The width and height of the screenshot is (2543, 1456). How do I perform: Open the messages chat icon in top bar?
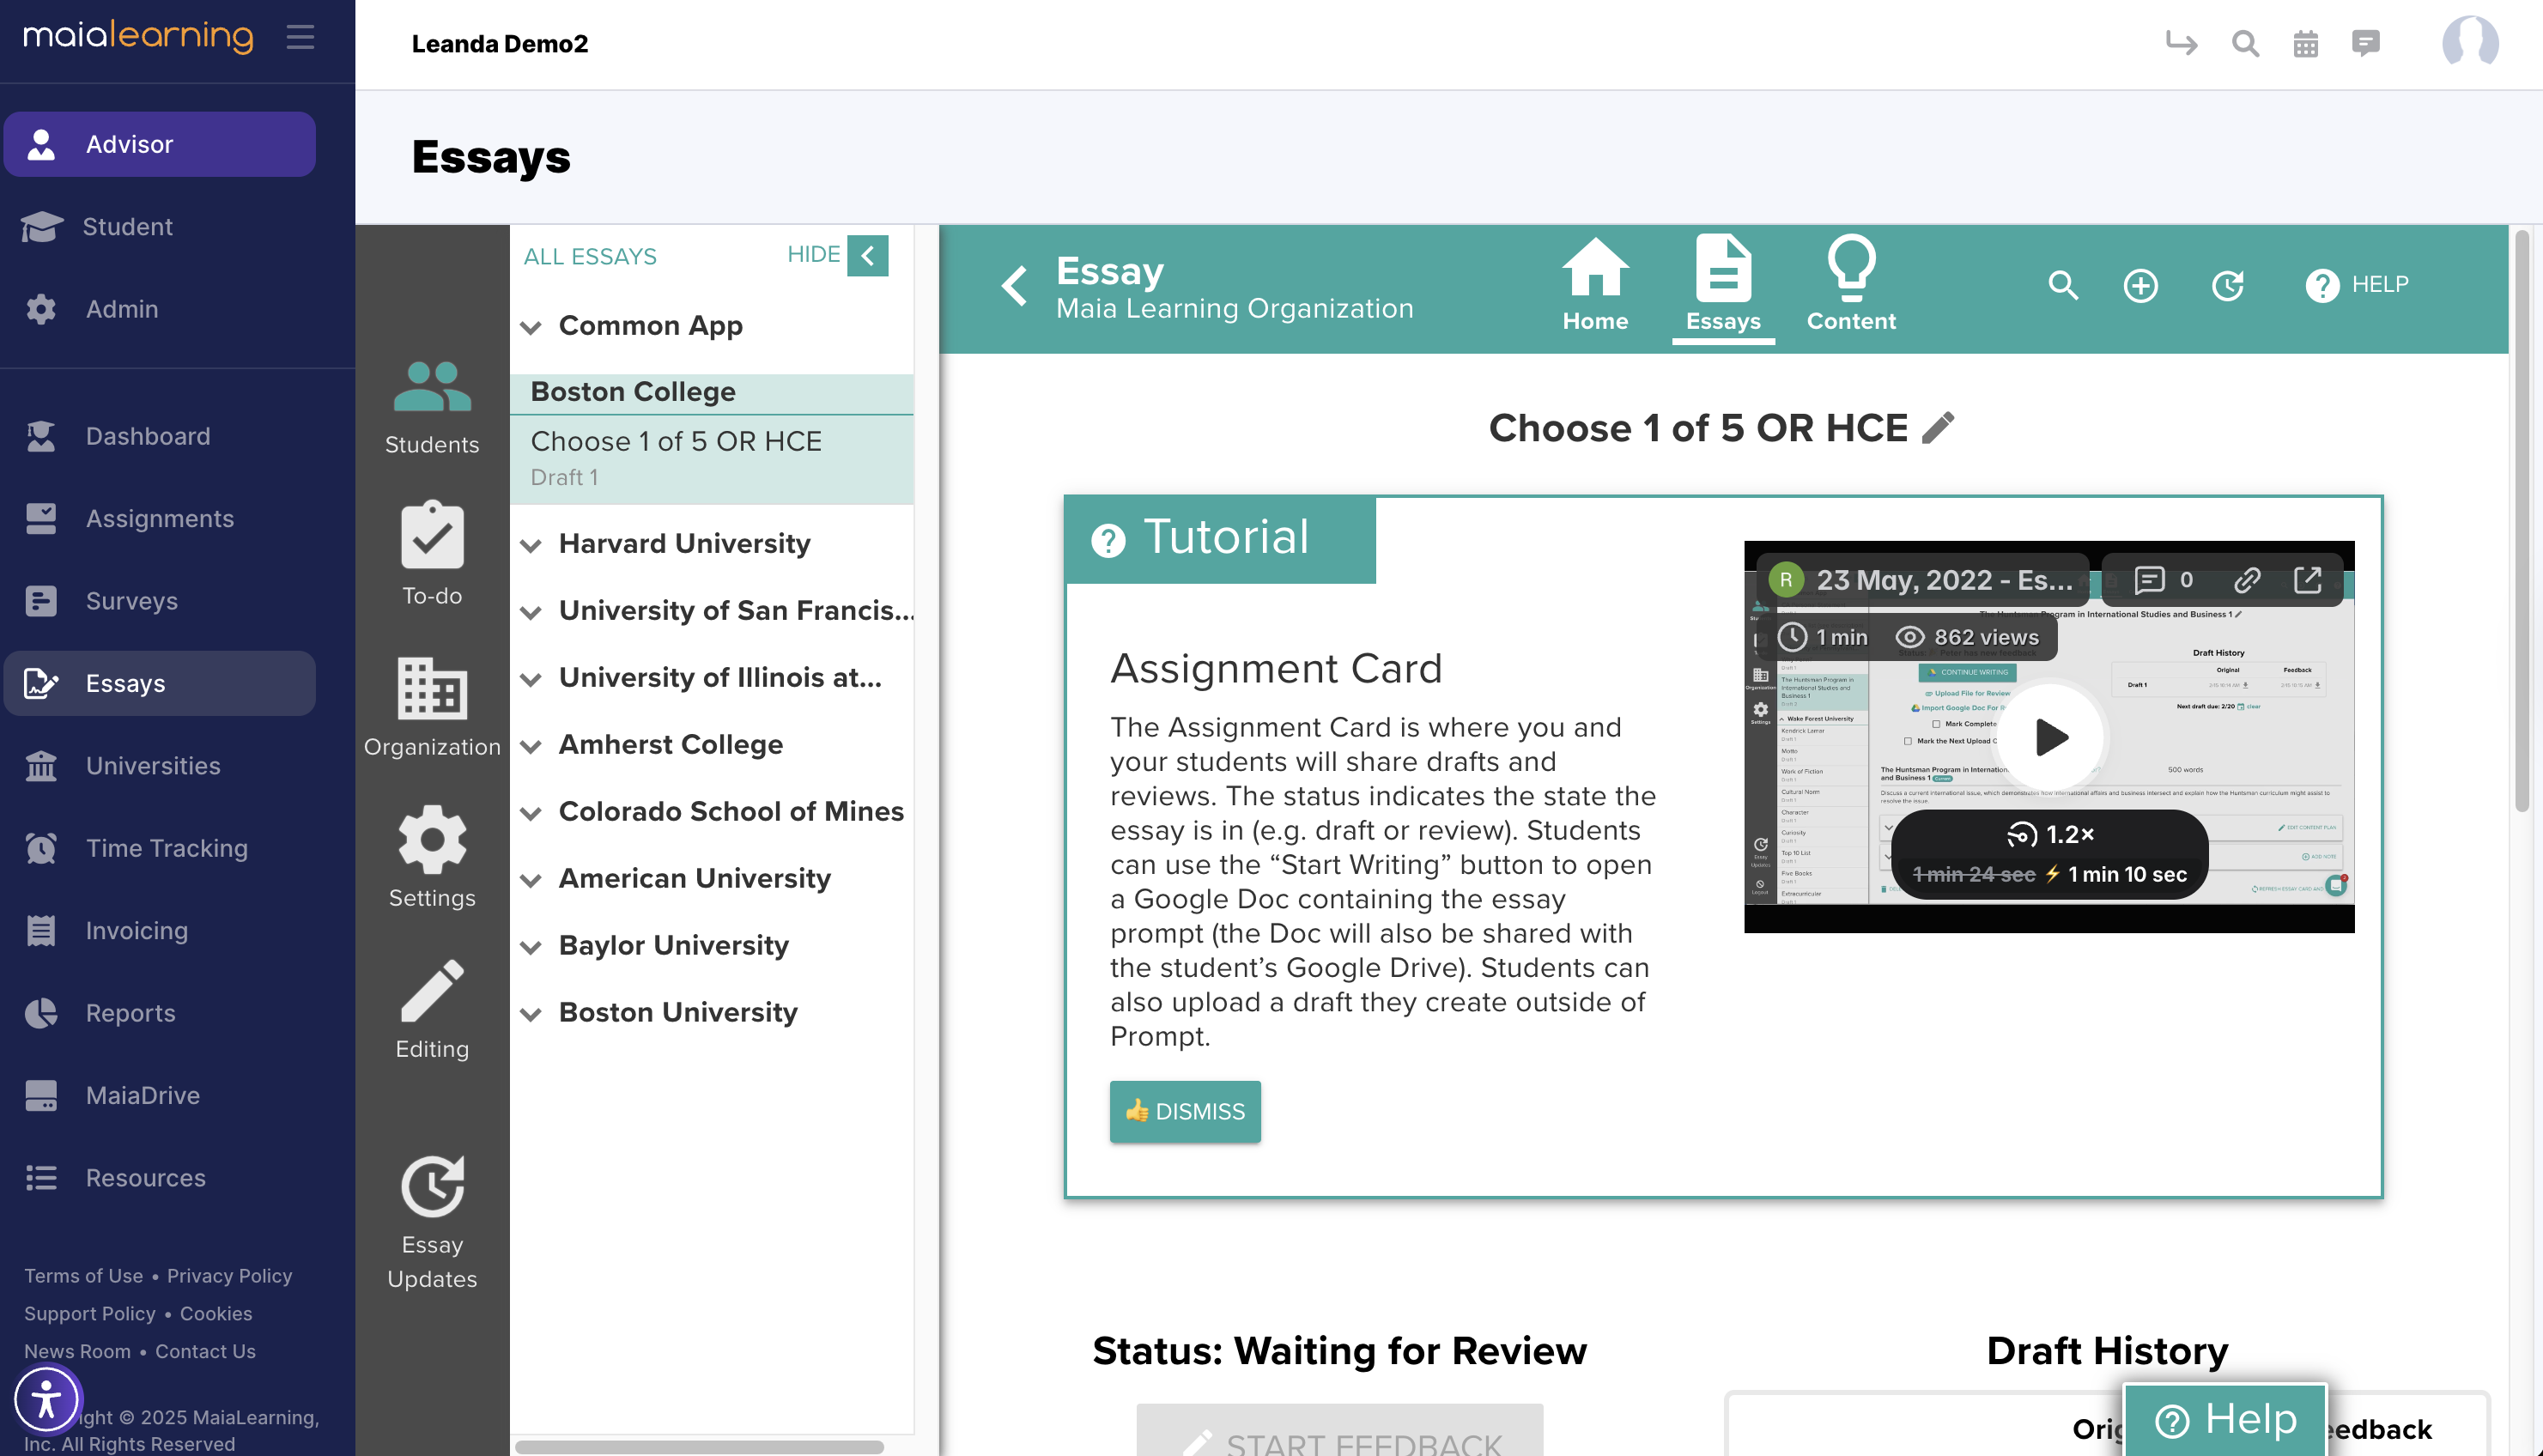(x=2365, y=43)
